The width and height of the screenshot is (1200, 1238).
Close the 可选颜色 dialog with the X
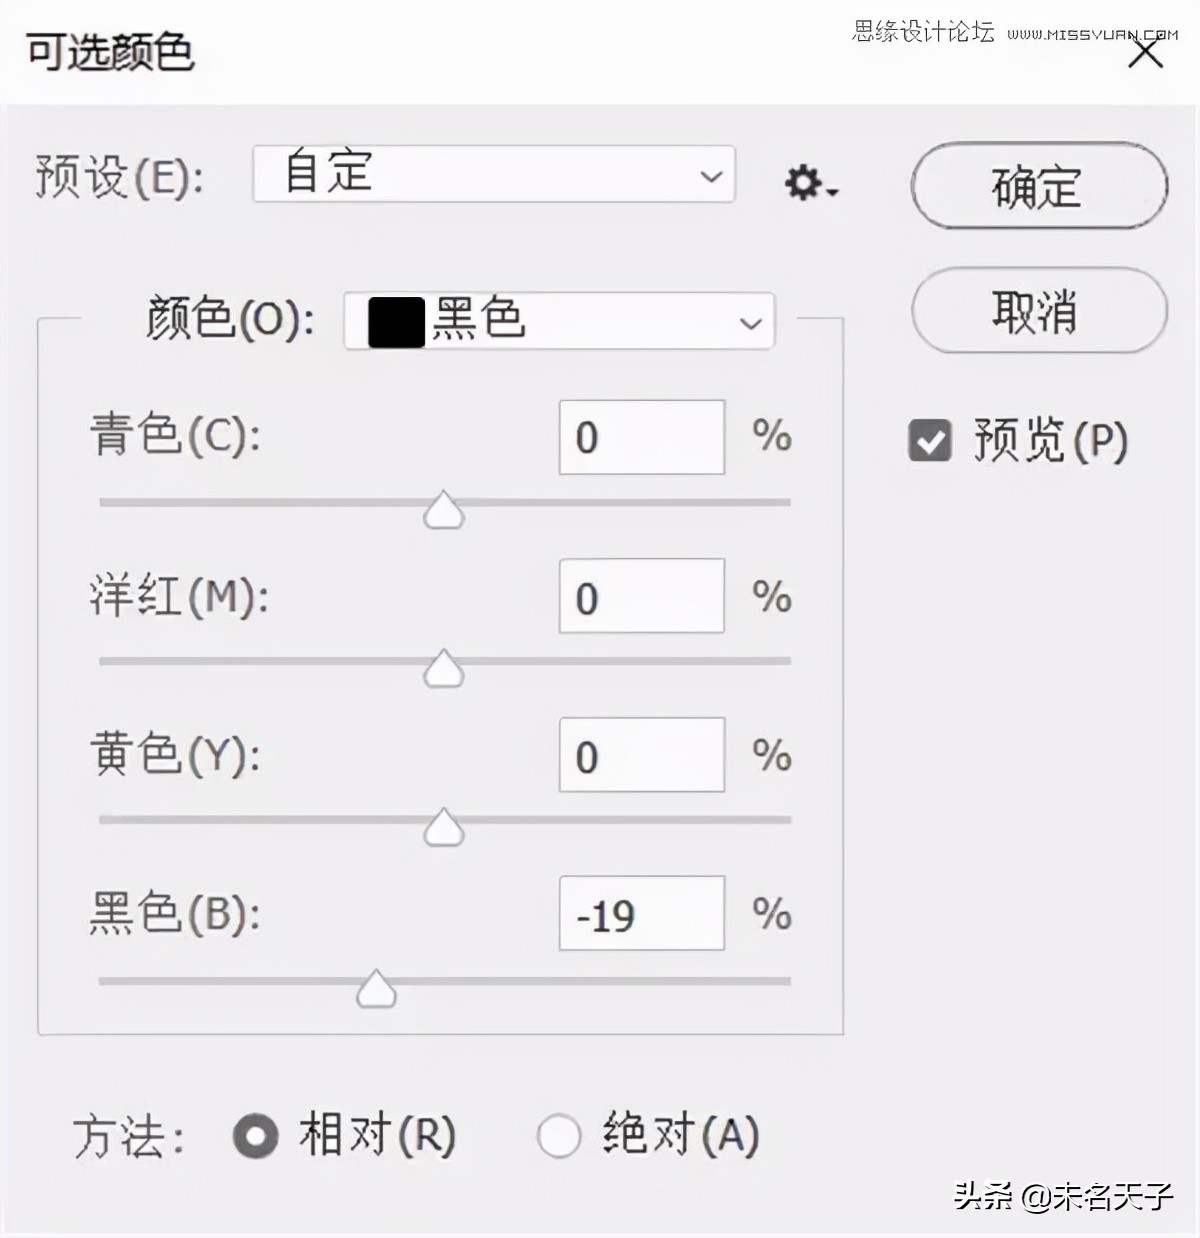coord(1146,52)
